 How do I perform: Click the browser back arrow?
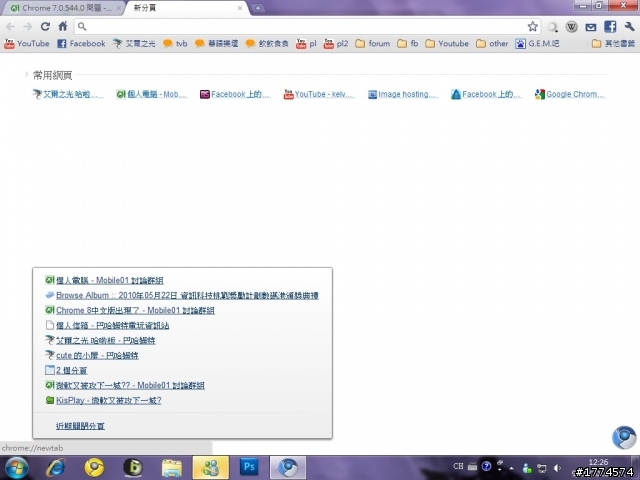pos(10,27)
